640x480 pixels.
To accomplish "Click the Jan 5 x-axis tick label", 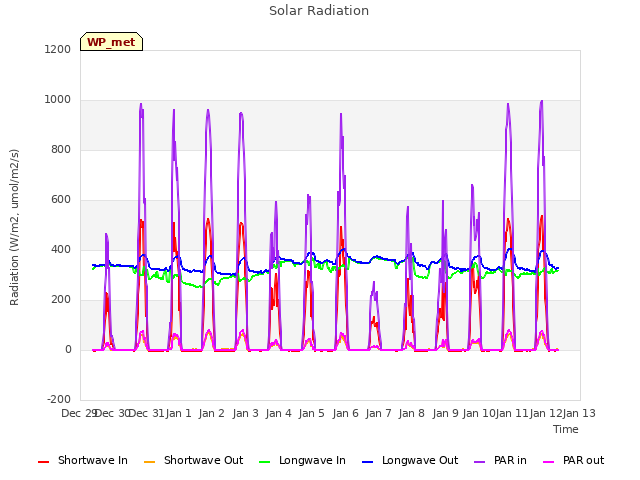I will point(311,413).
